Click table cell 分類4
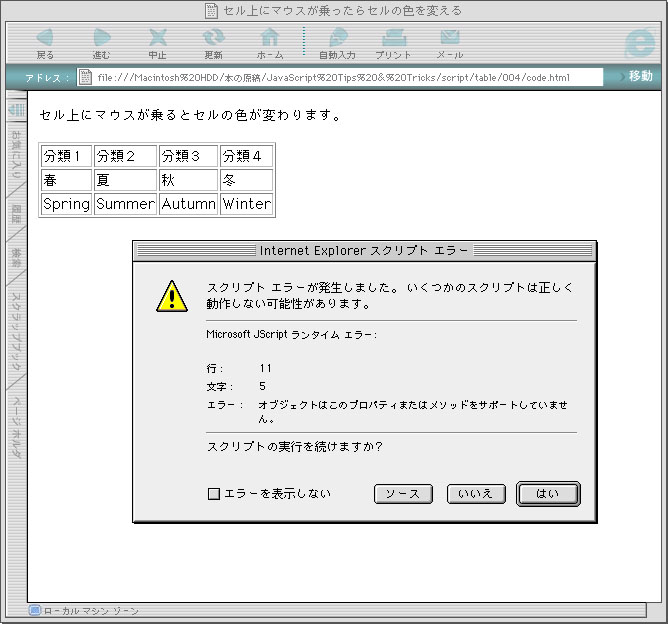668x624 pixels. click(x=246, y=156)
